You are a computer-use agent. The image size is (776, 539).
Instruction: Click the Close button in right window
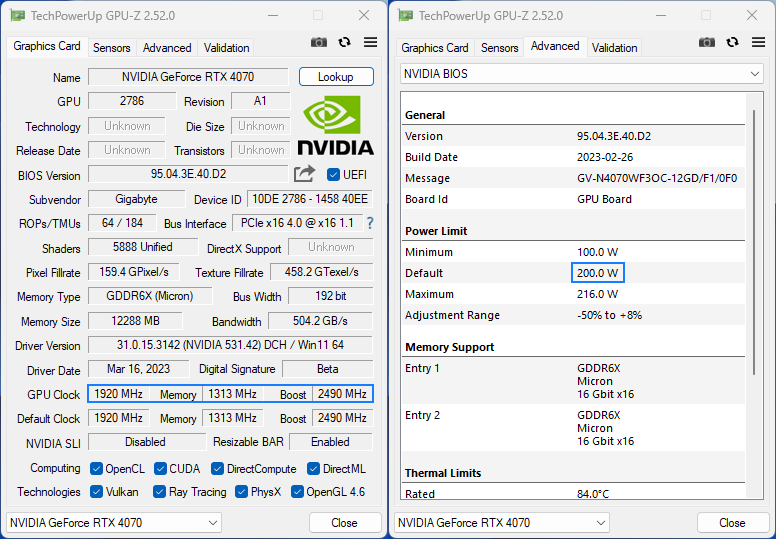(732, 523)
